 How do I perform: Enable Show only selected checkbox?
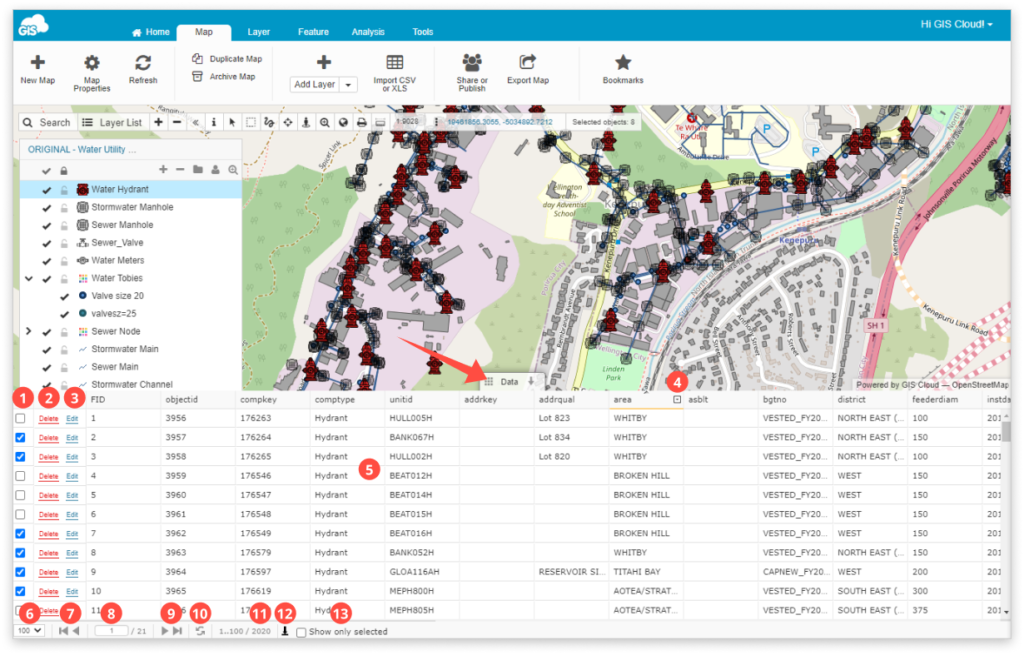[x=301, y=632]
